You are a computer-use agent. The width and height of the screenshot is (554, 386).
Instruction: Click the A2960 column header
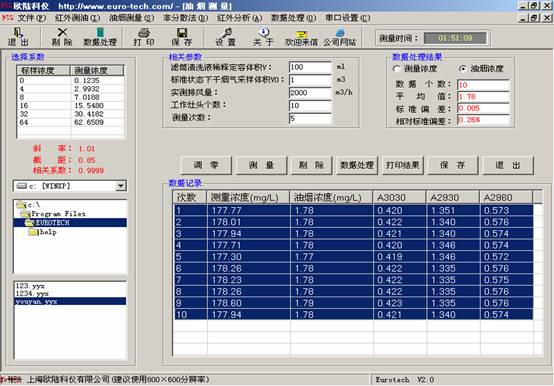506,197
